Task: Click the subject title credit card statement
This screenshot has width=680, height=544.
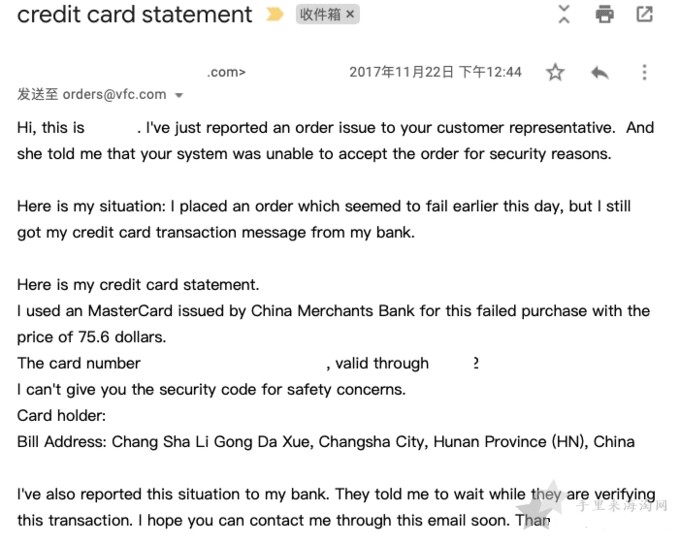Action: tap(134, 14)
